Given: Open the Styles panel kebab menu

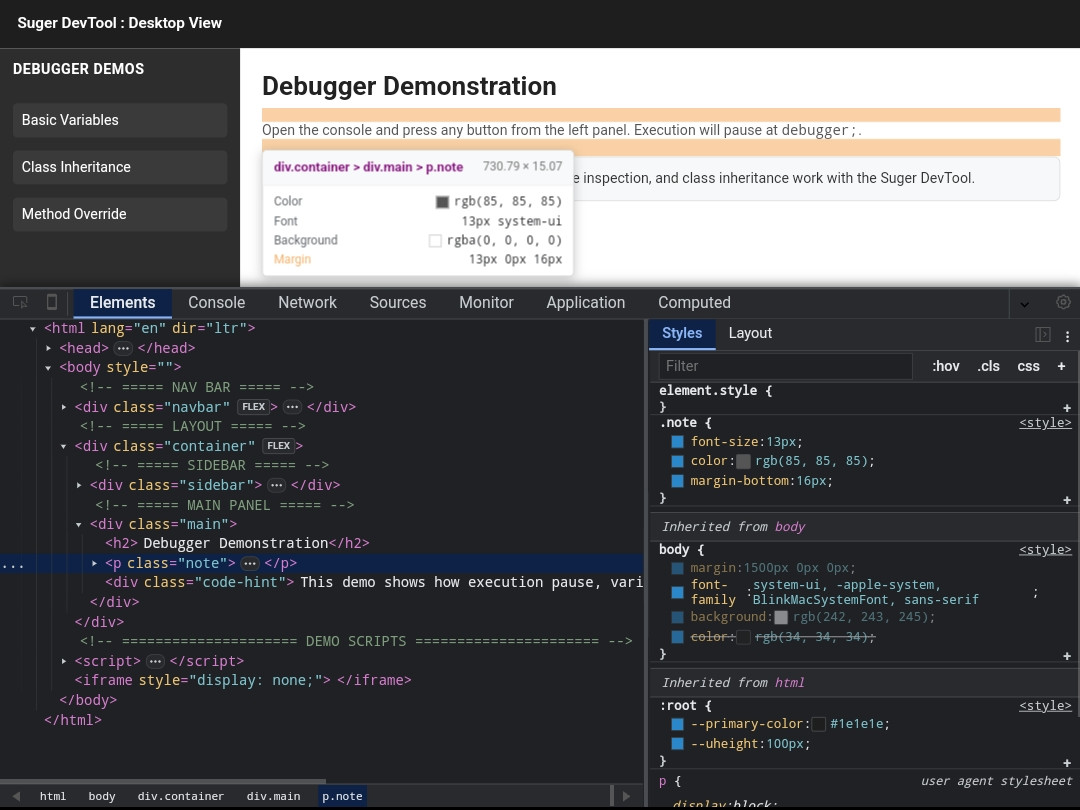Looking at the screenshot, I should (x=1068, y=336).
